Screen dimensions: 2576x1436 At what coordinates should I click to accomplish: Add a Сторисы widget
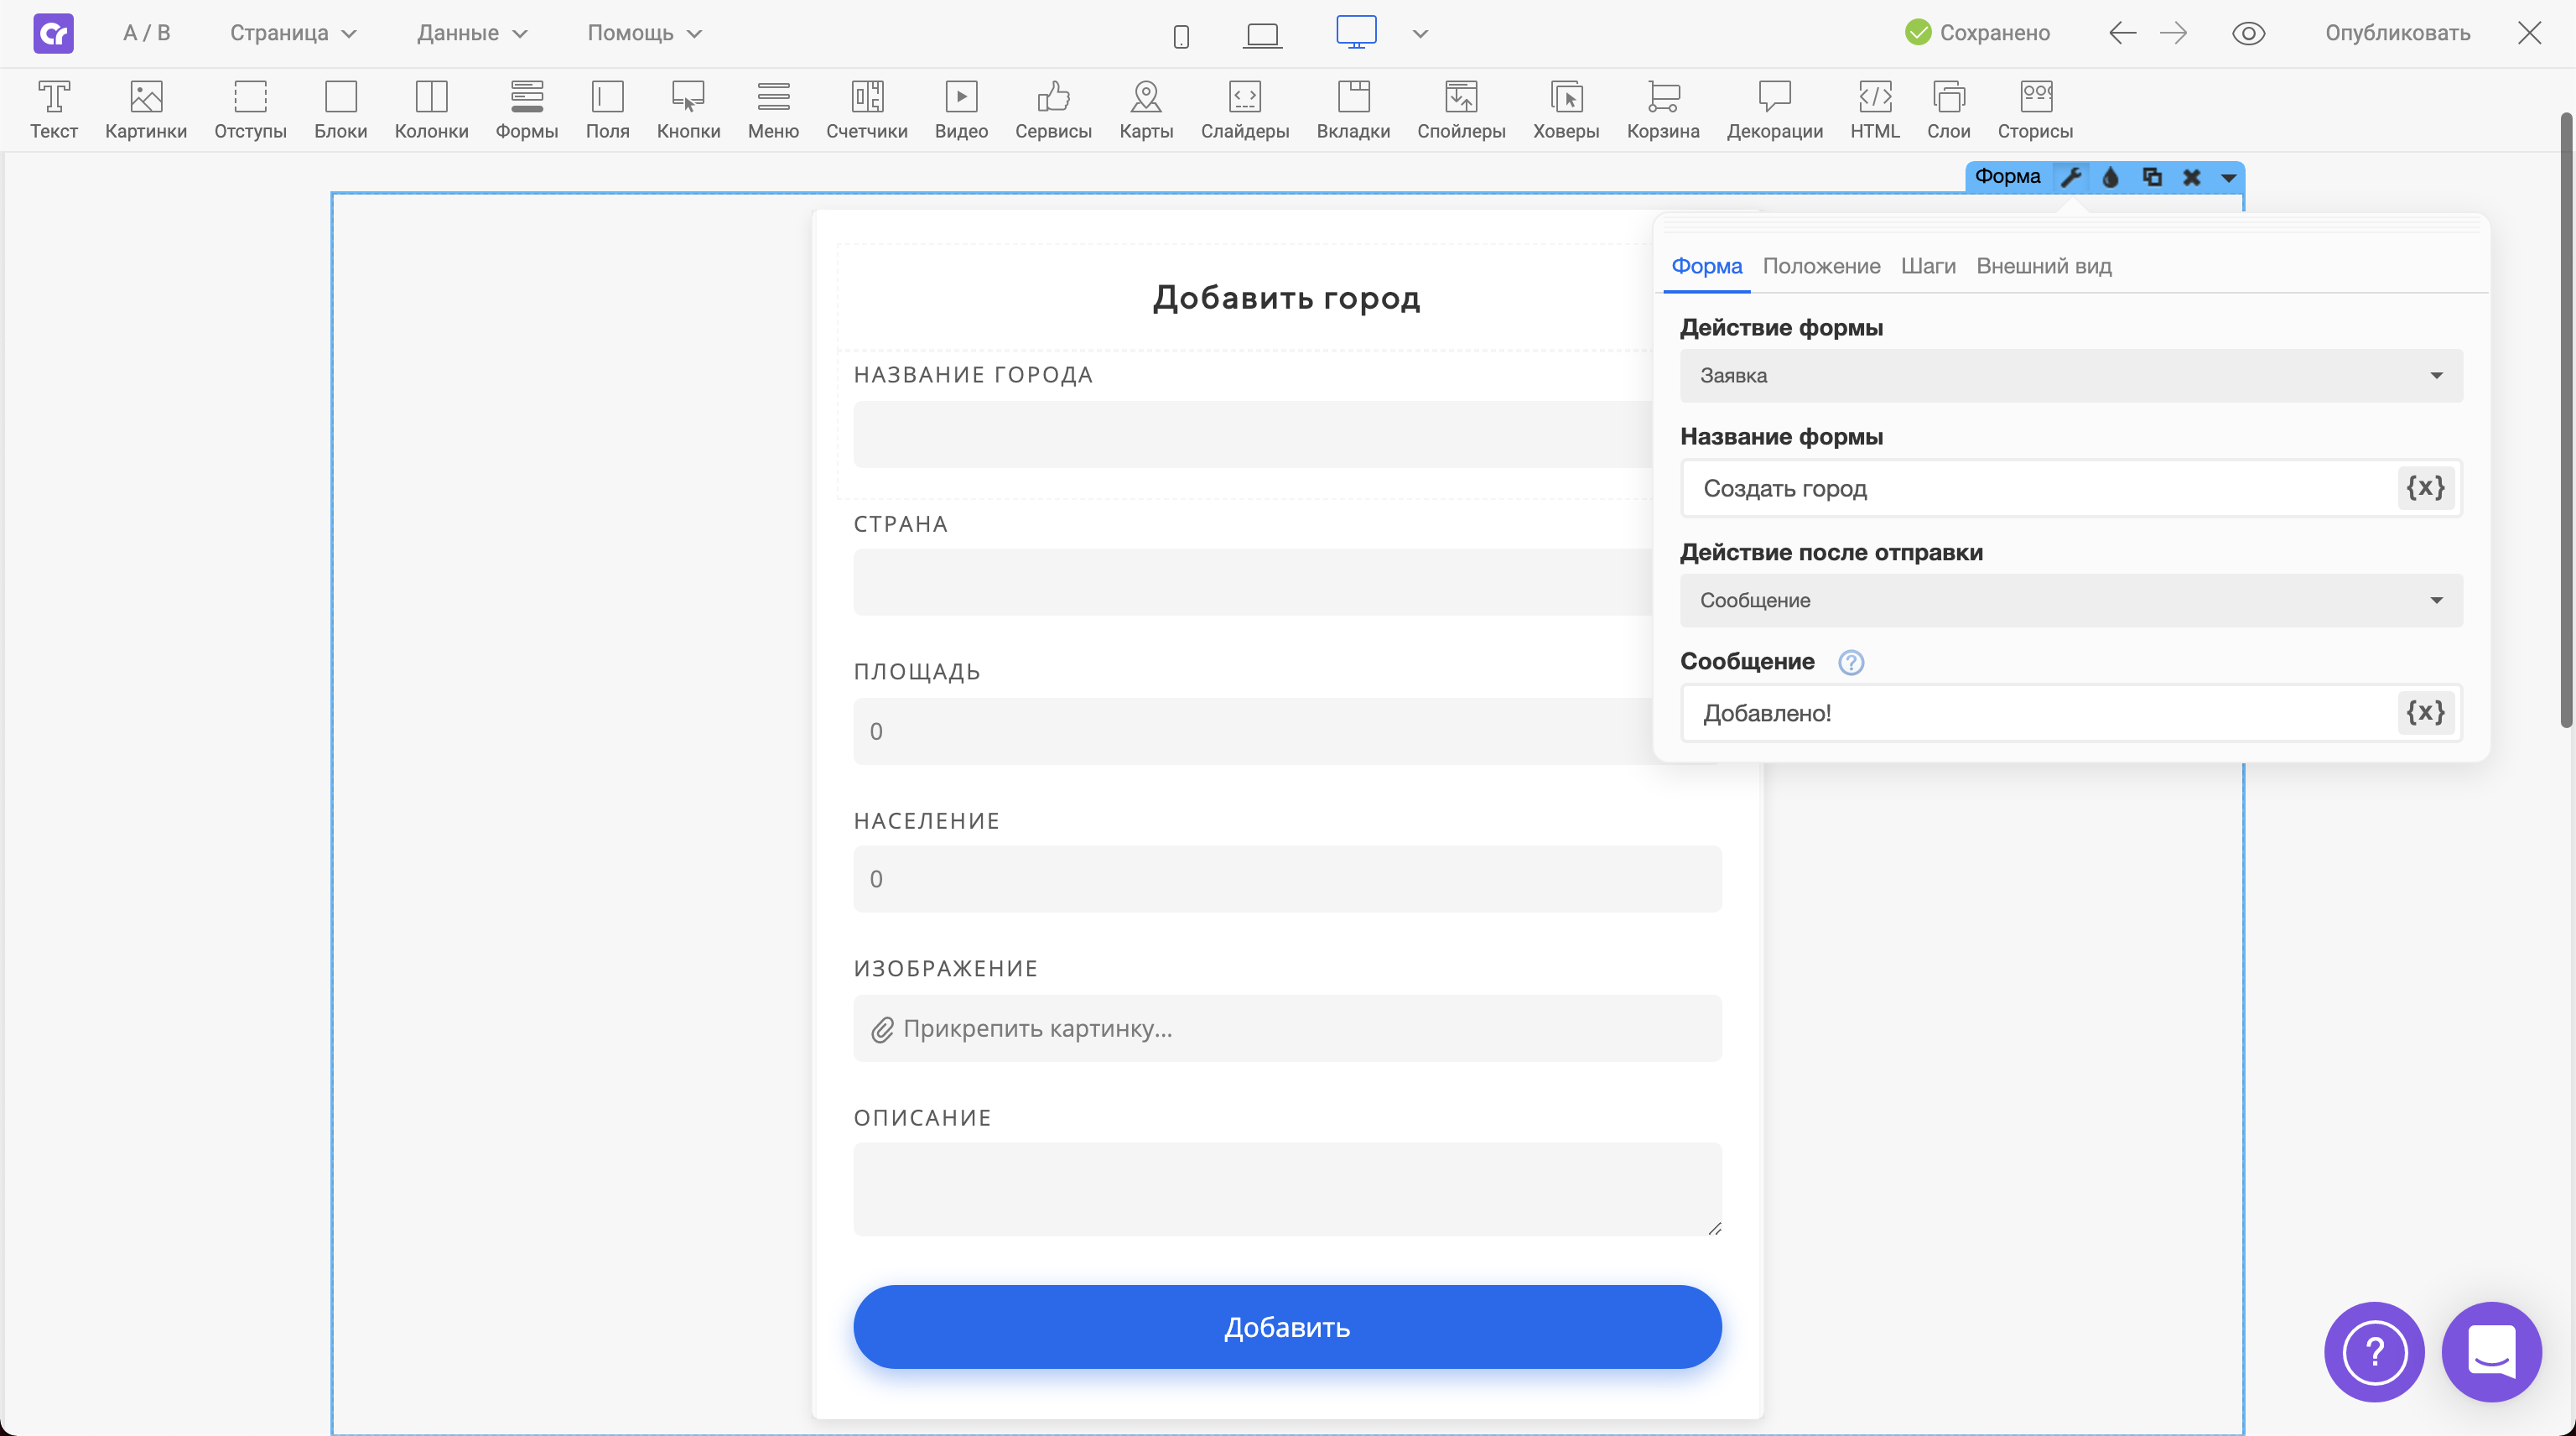(x=2035, y=110)
